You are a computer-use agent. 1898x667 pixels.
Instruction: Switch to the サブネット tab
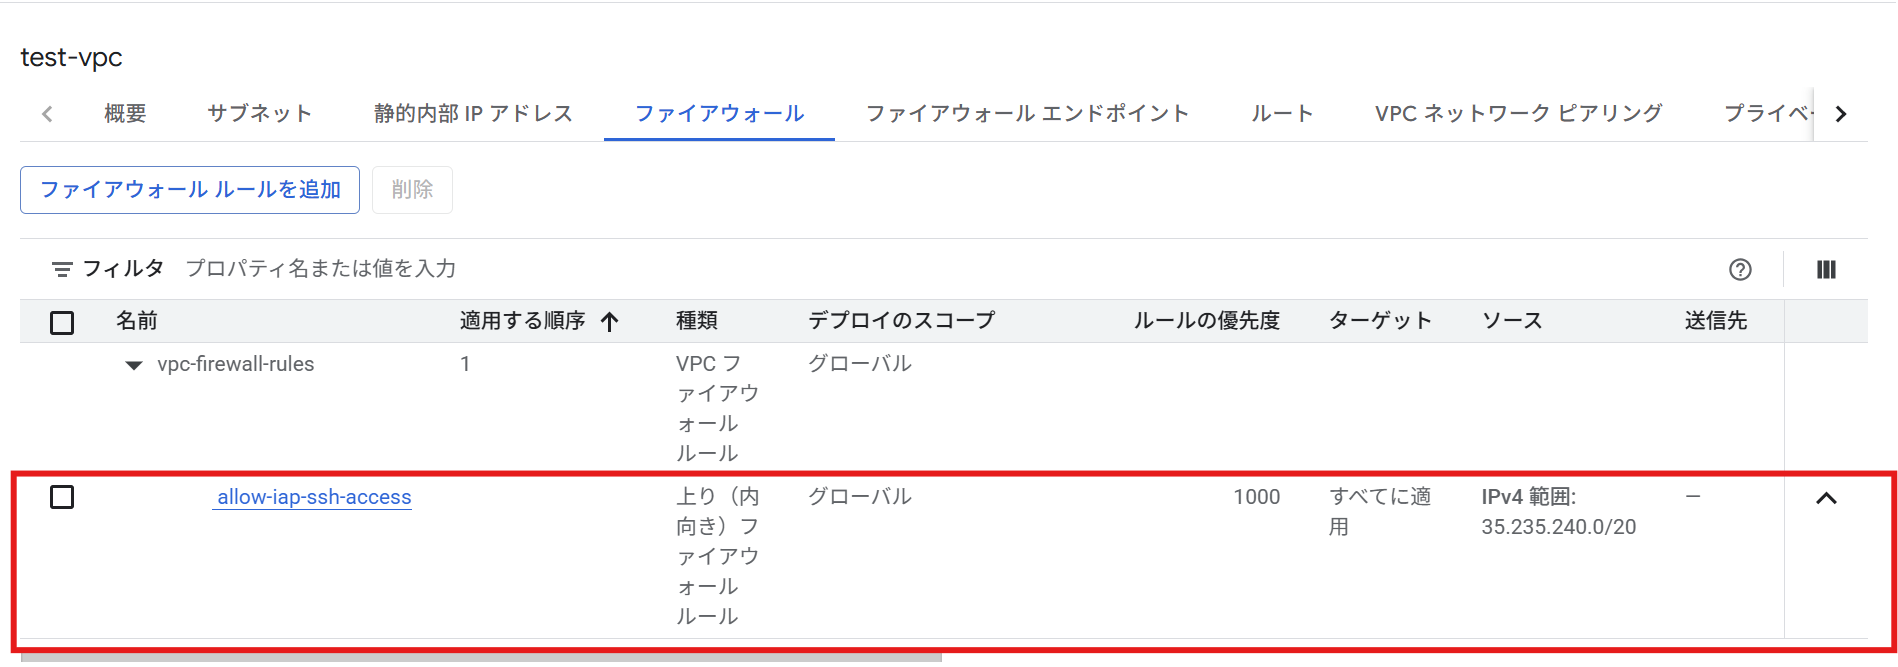259,114
